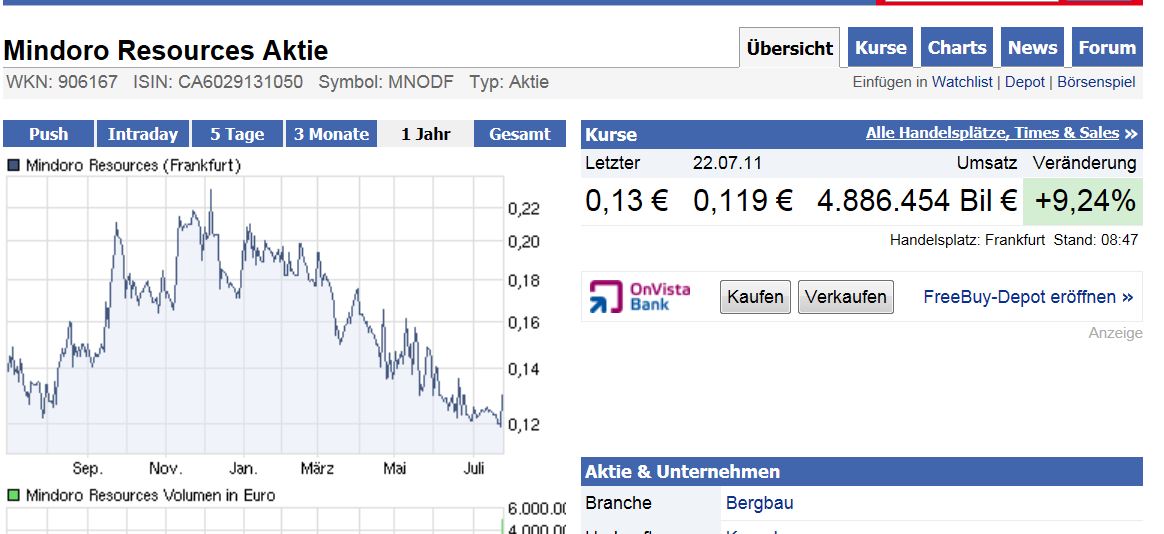The height and width of the screenshot is (534, 1164).
Task: Show the Gesamt chart range
Action: 520,134
